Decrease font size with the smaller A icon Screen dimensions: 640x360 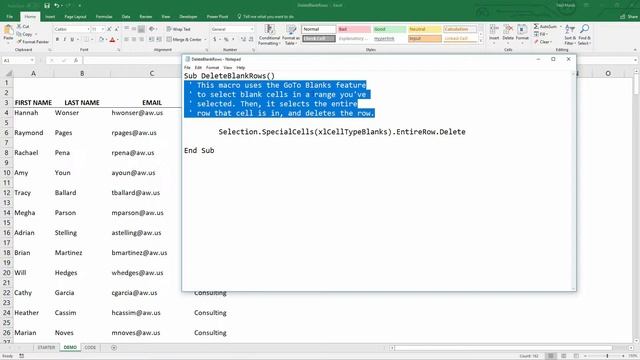(x=117, y=29)
